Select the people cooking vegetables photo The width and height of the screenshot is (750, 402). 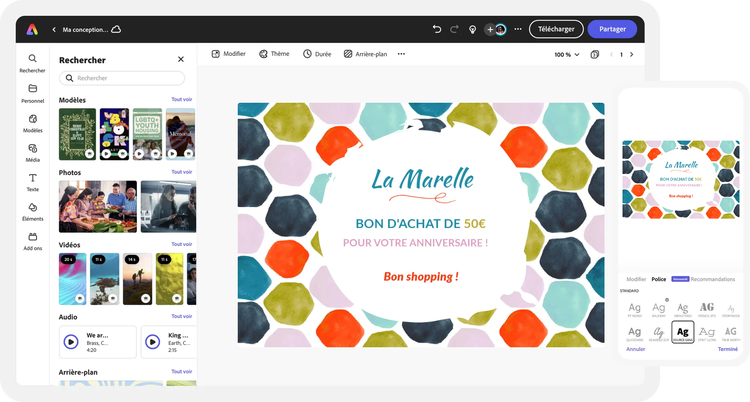tap(98, 207)
